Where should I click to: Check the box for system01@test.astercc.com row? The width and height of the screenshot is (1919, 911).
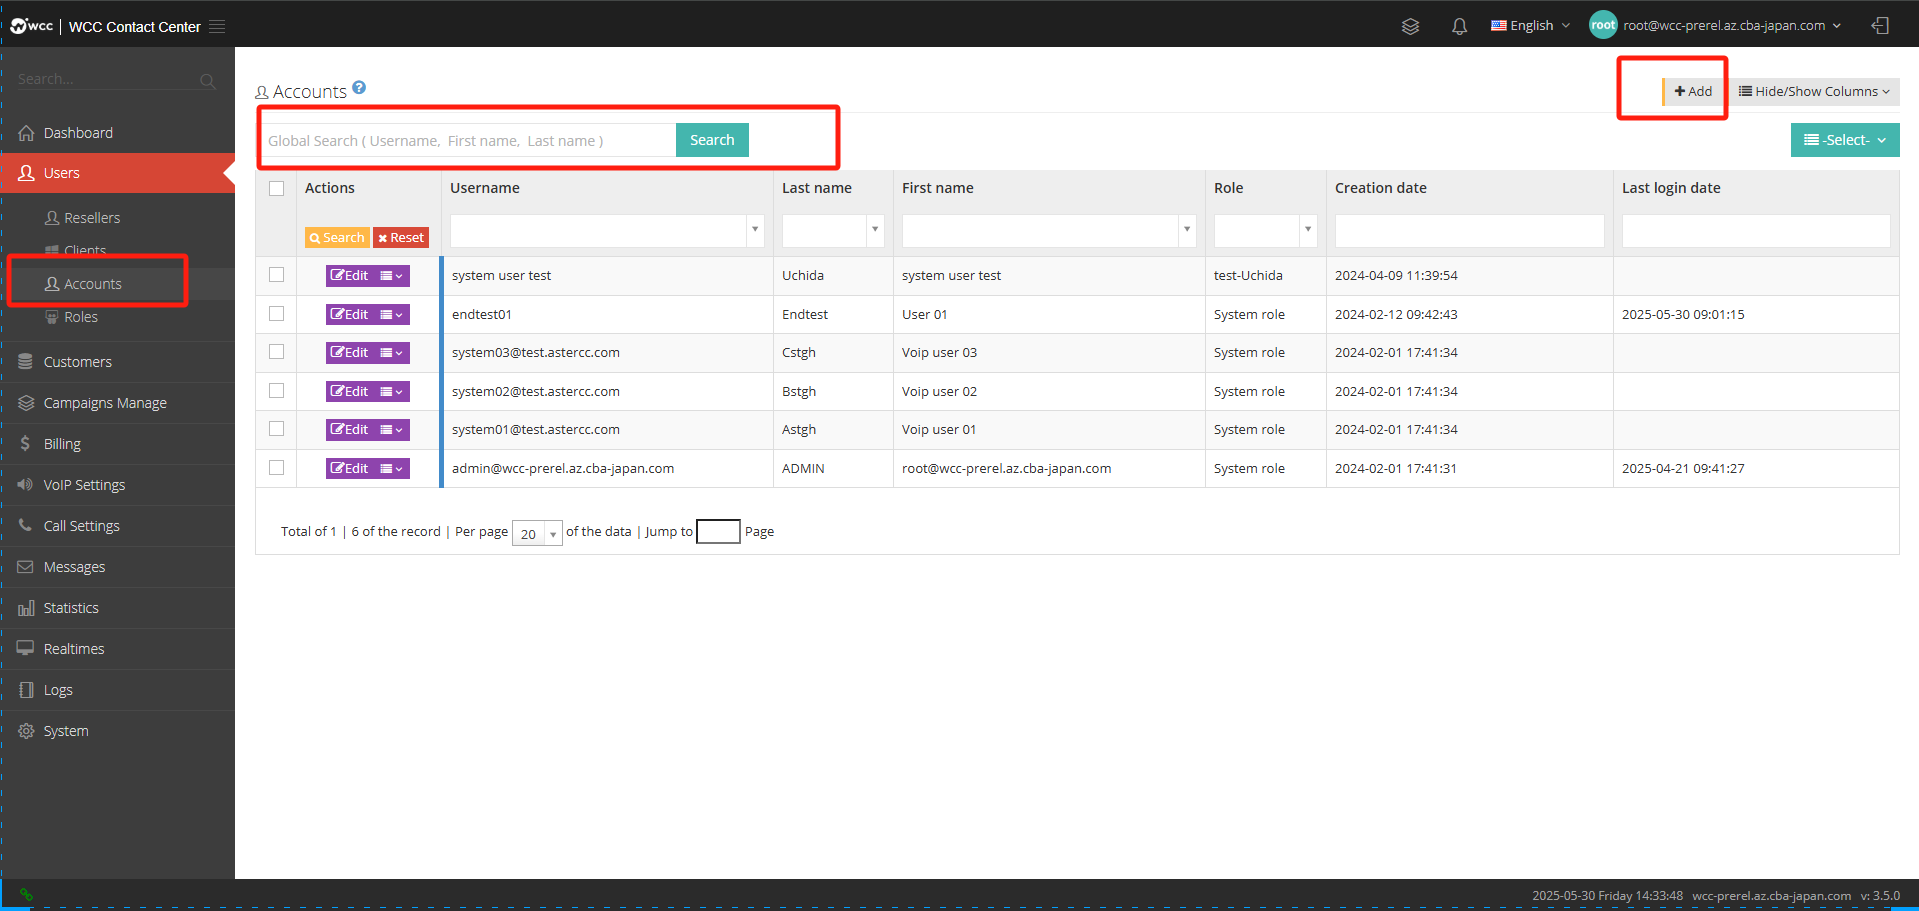[x=277, y=429]
